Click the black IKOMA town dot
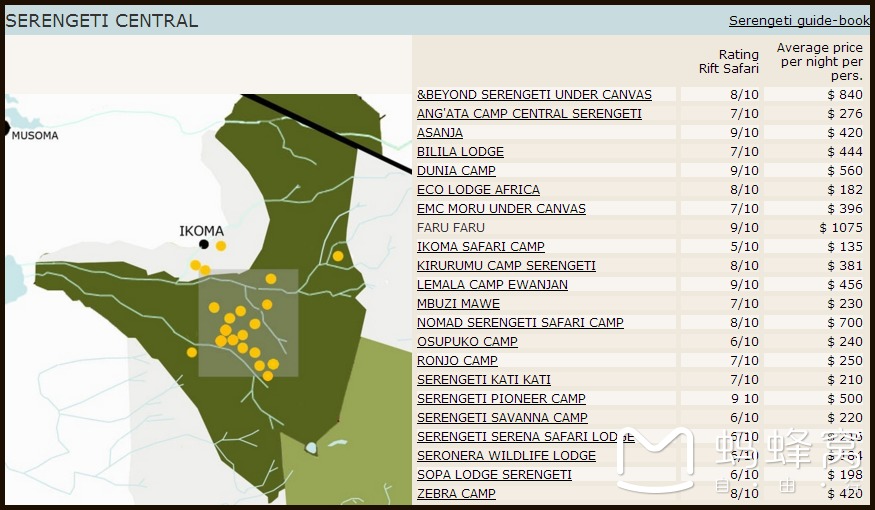Image resolution: width=875 pixels, height=510 pixels. (x=204, y=244)
